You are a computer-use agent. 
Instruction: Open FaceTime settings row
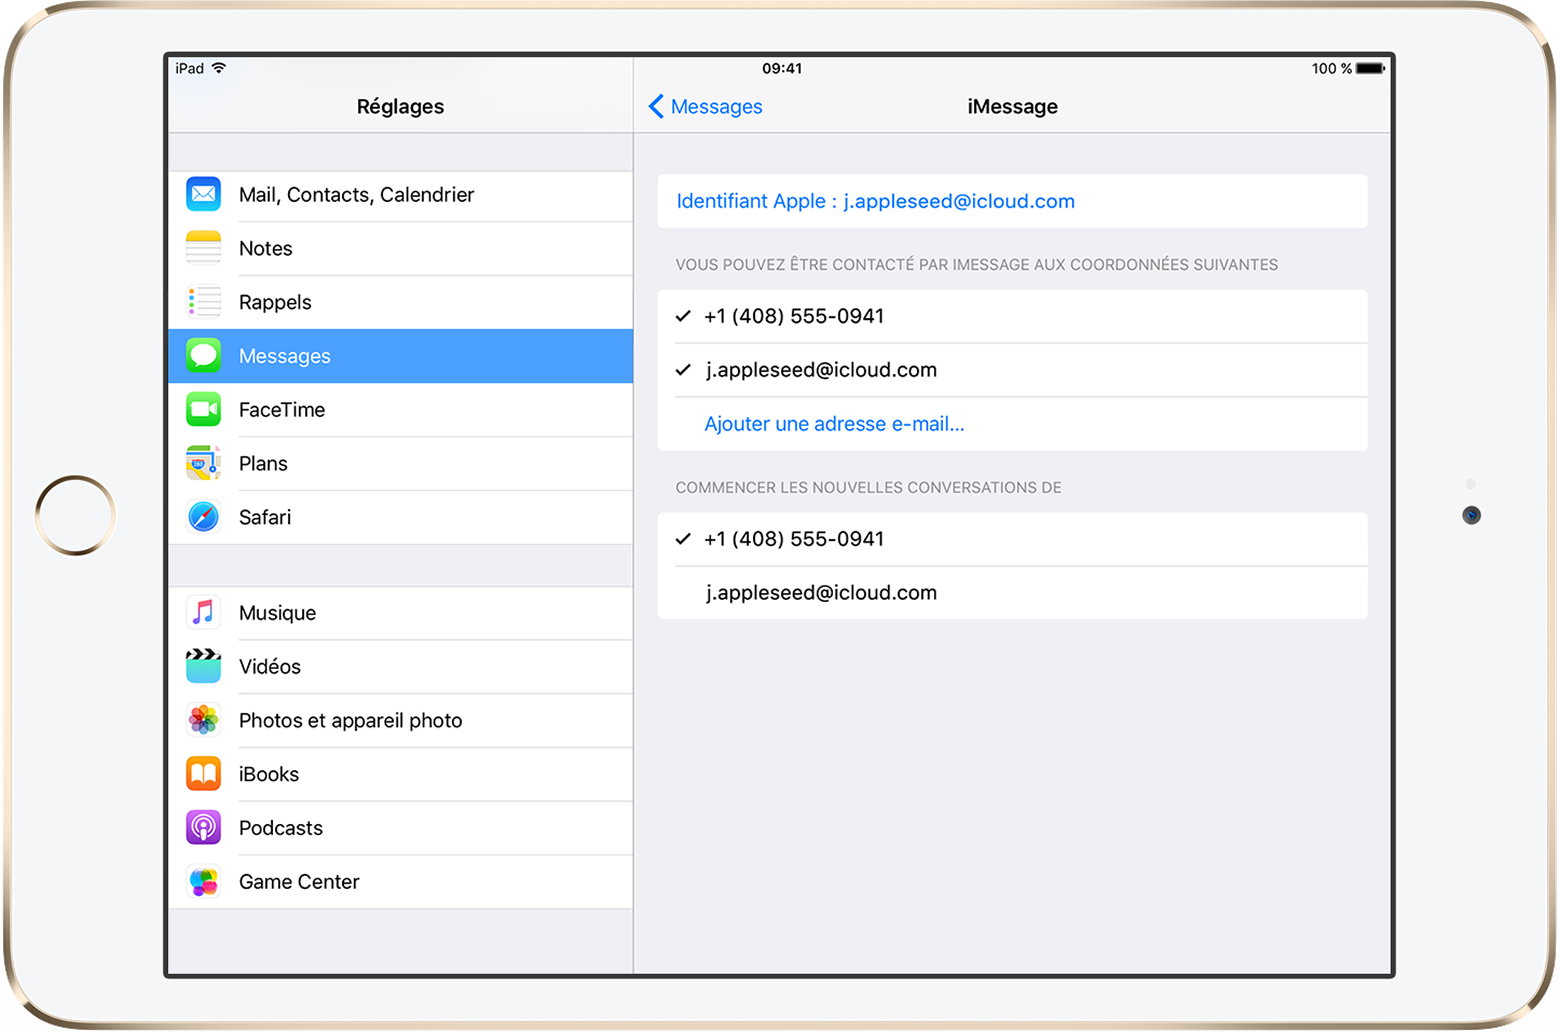tap(401, 410)
